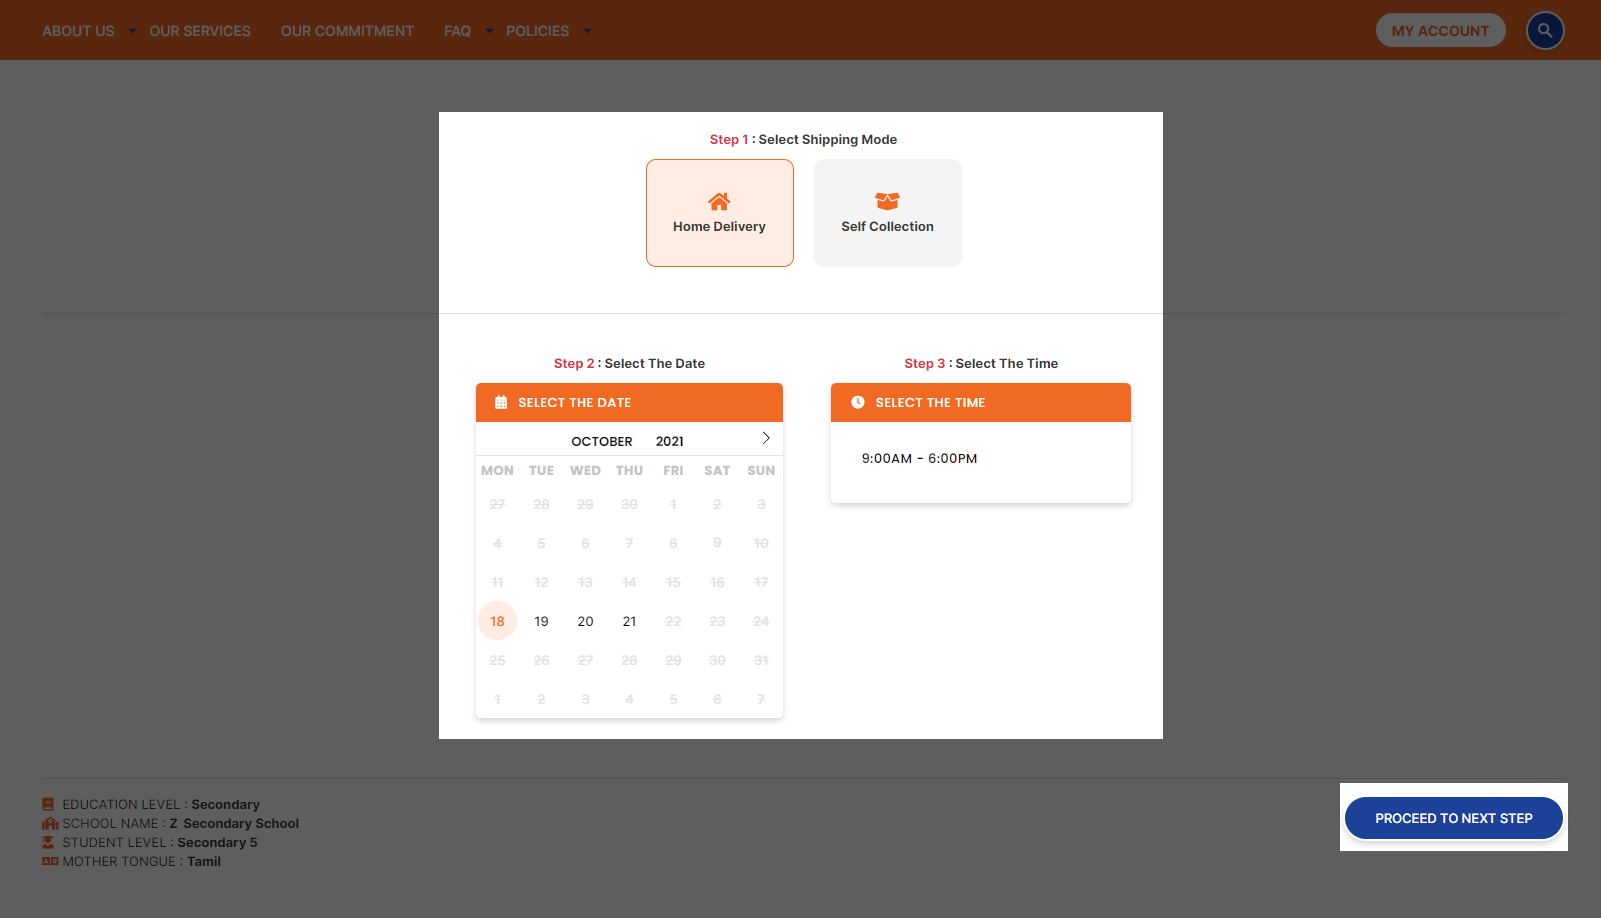Pick October 21 in the calendar
The width and height of the screenshot is (1601, 918).
click(629, 621)
